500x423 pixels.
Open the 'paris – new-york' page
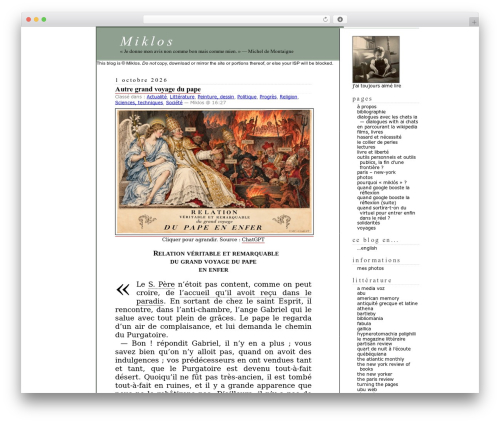pos(376,172)
